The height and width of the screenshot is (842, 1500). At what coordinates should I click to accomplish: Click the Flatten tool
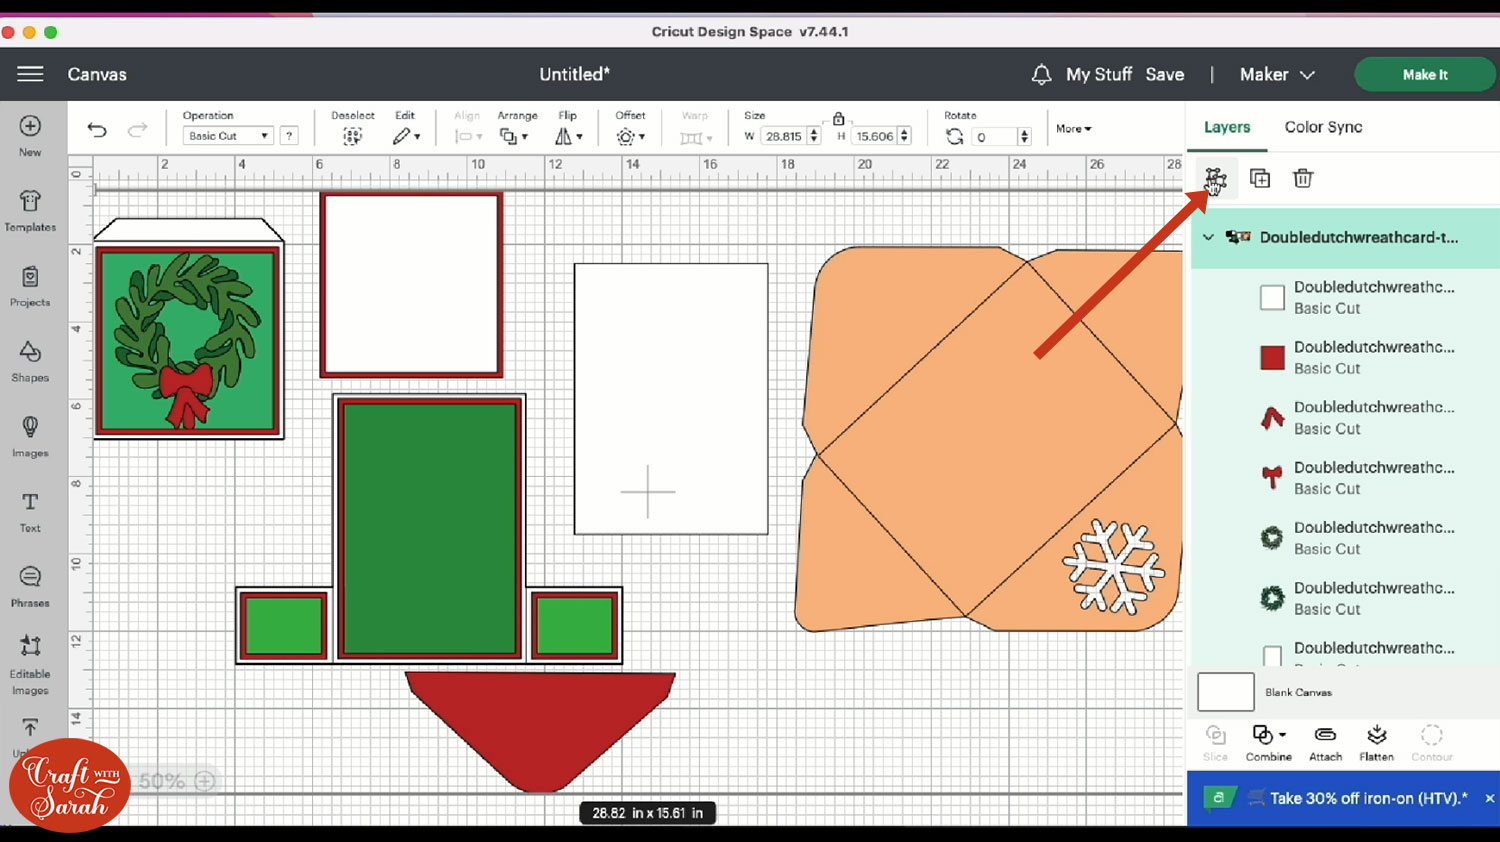pyautogui.click(x=1377, y=743)
